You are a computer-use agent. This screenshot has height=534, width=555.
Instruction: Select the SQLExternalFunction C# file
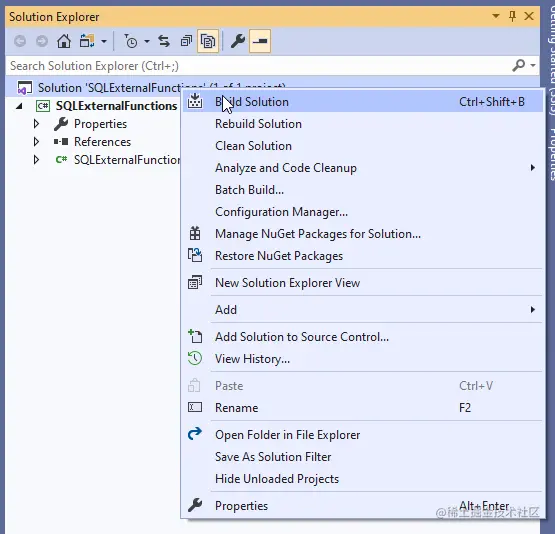click(127, 160)
